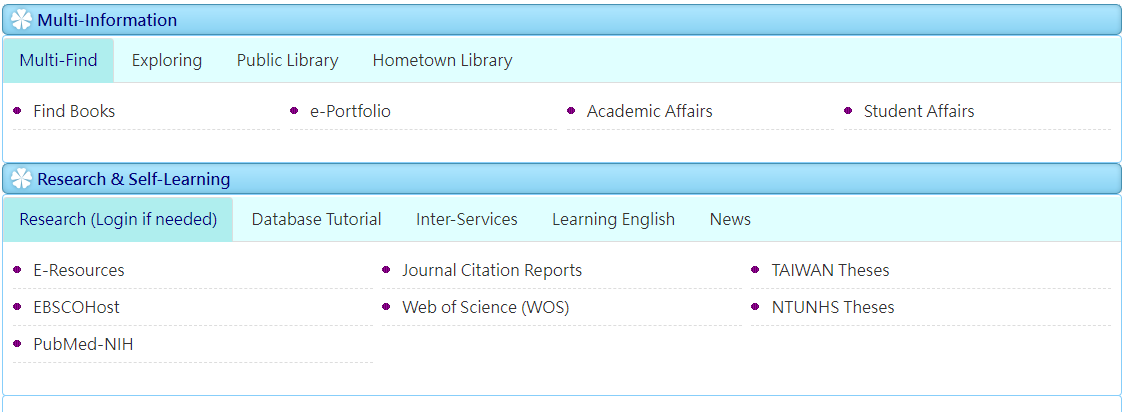Launch EBSCOHost database link
This screenshot has width=1129, height=412.
76,308
